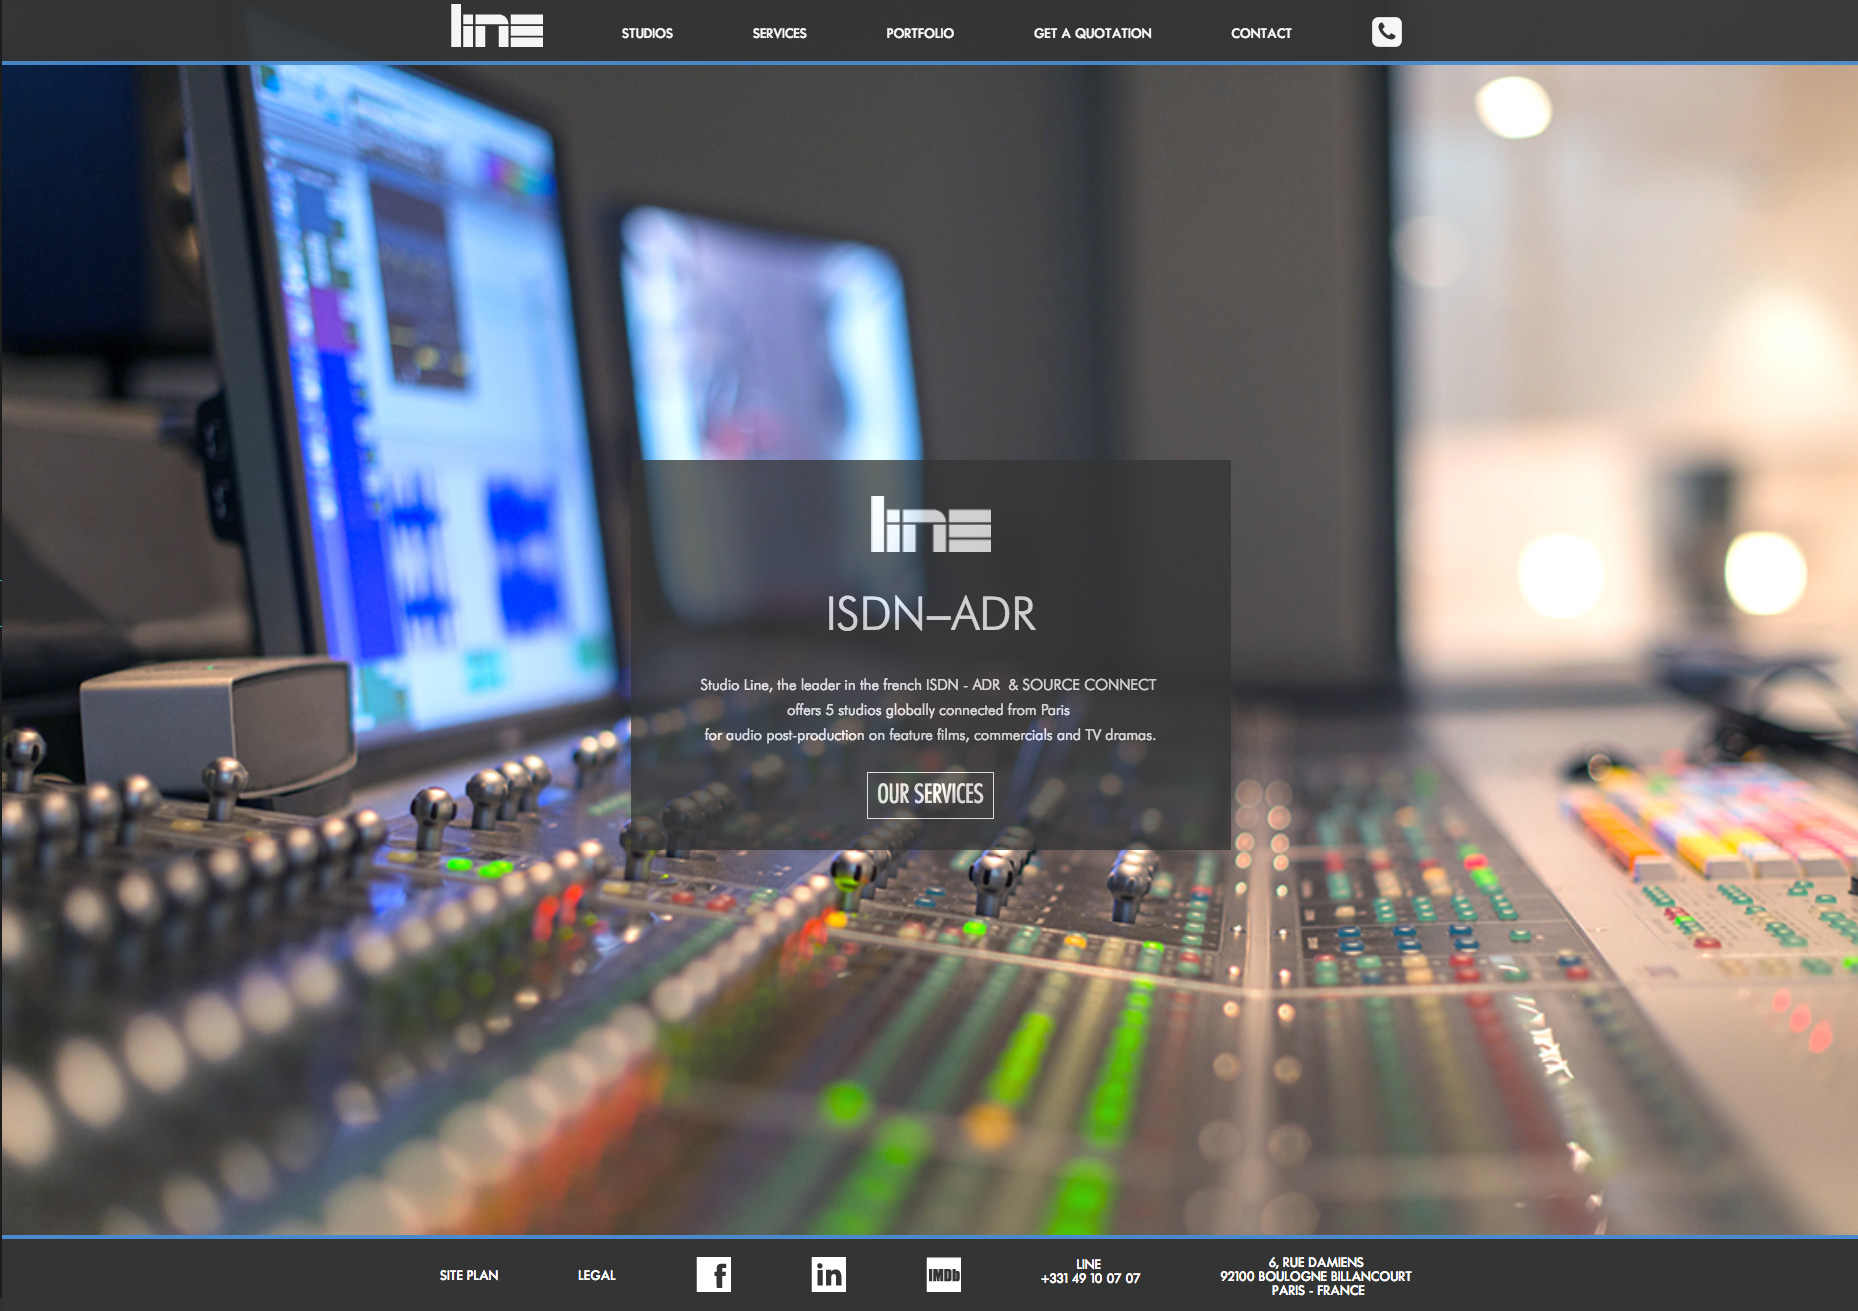Click the 'Paris - France' footer text
The image size is (1858, 1311).
[1318, 1290]
